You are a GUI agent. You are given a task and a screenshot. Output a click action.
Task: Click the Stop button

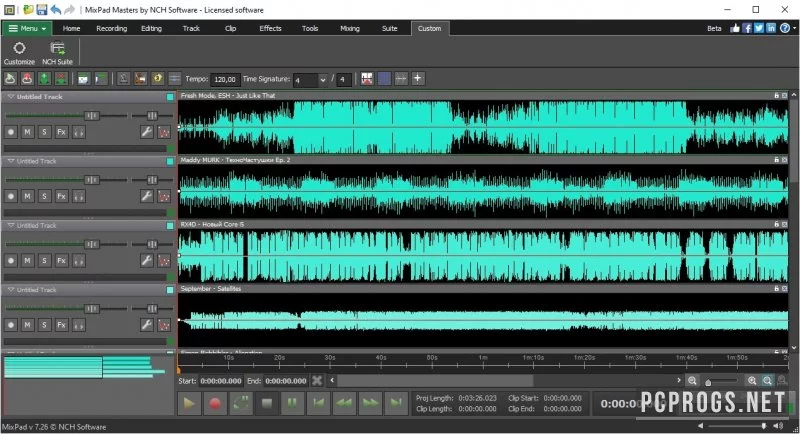(266, 403)
